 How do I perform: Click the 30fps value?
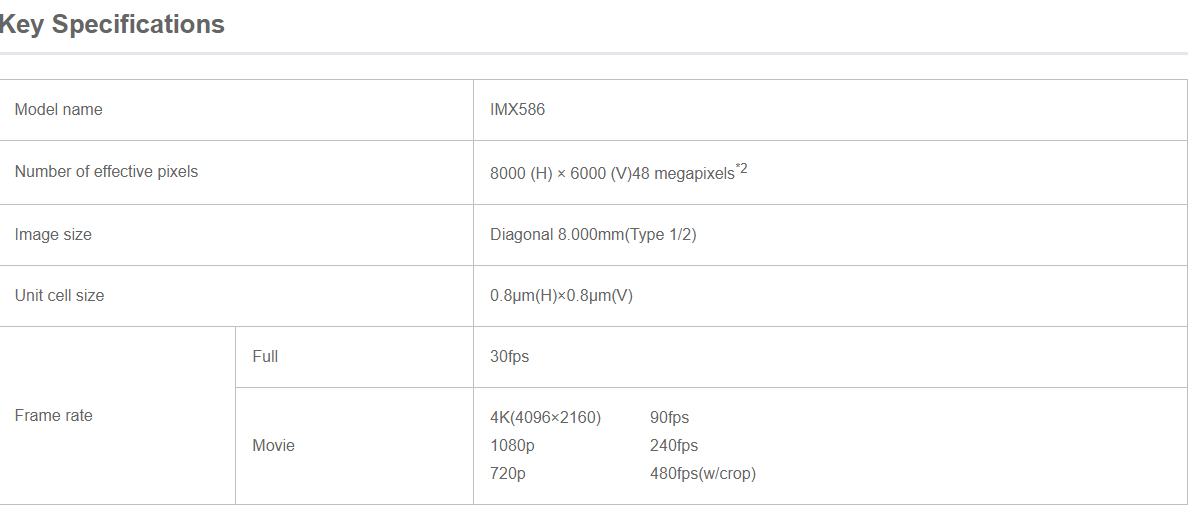click(x=509, y=357)
